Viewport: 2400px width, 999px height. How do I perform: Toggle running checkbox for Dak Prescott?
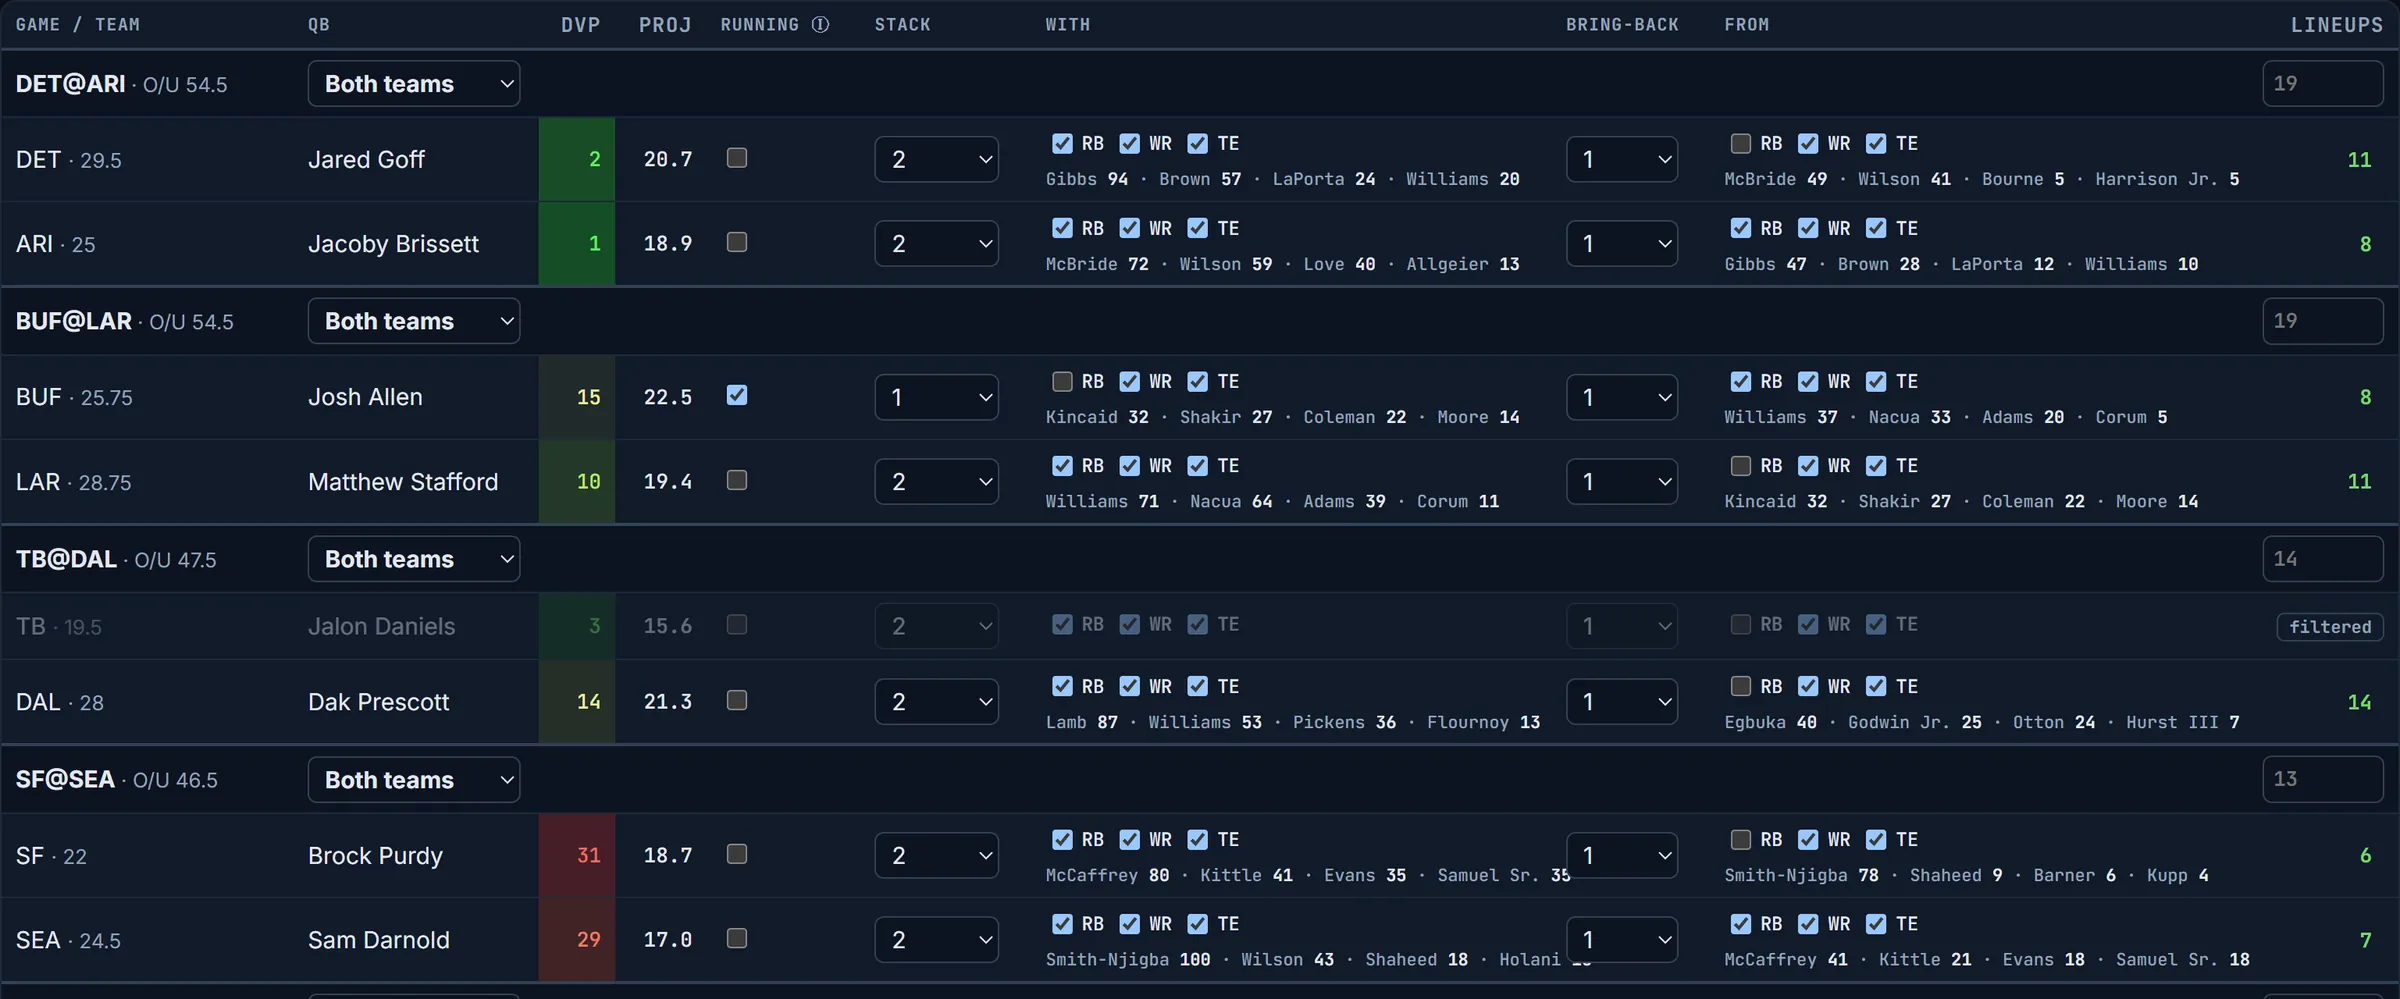[737, 700]
